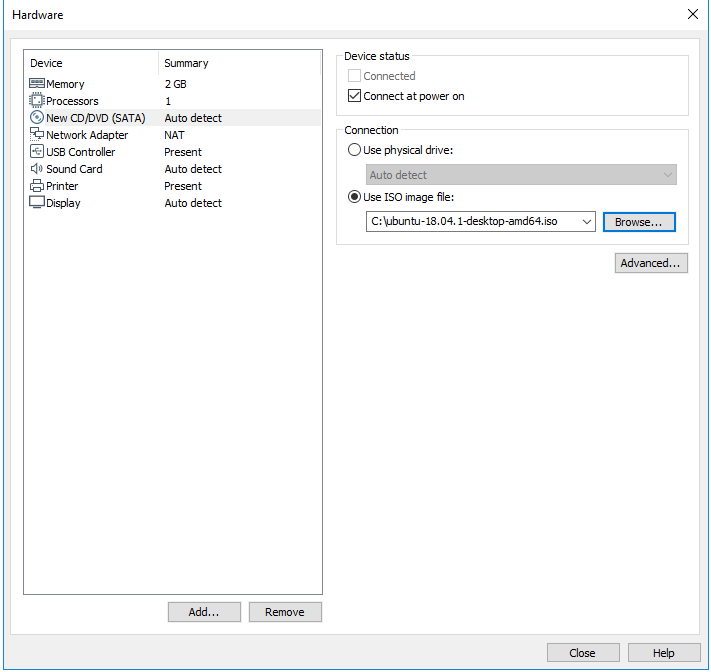The height and width of the screenshot is (672, 711).
Task: Choose Use ISO image file option
Action: 354,197
